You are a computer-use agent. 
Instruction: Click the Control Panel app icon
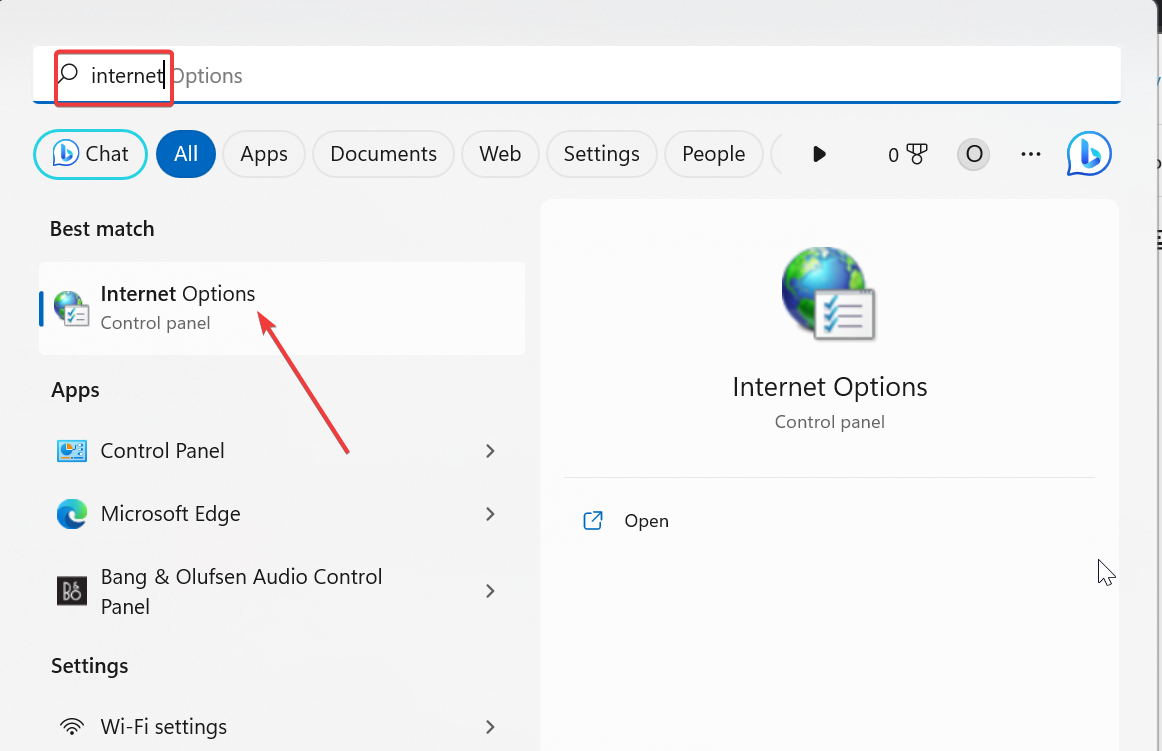click(x=72, y=451)
